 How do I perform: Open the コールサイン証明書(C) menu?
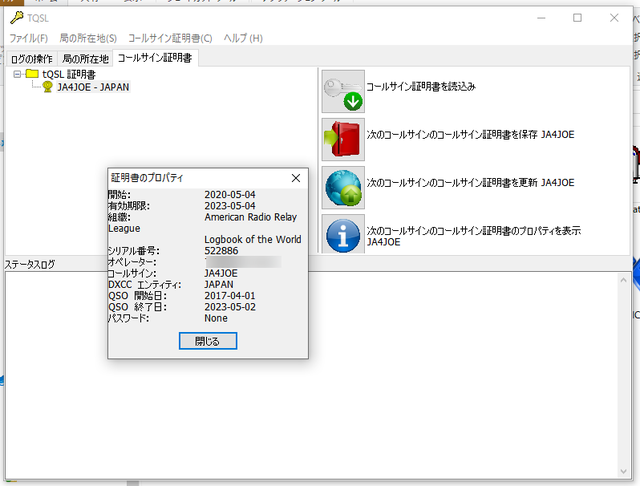(170, 38)
